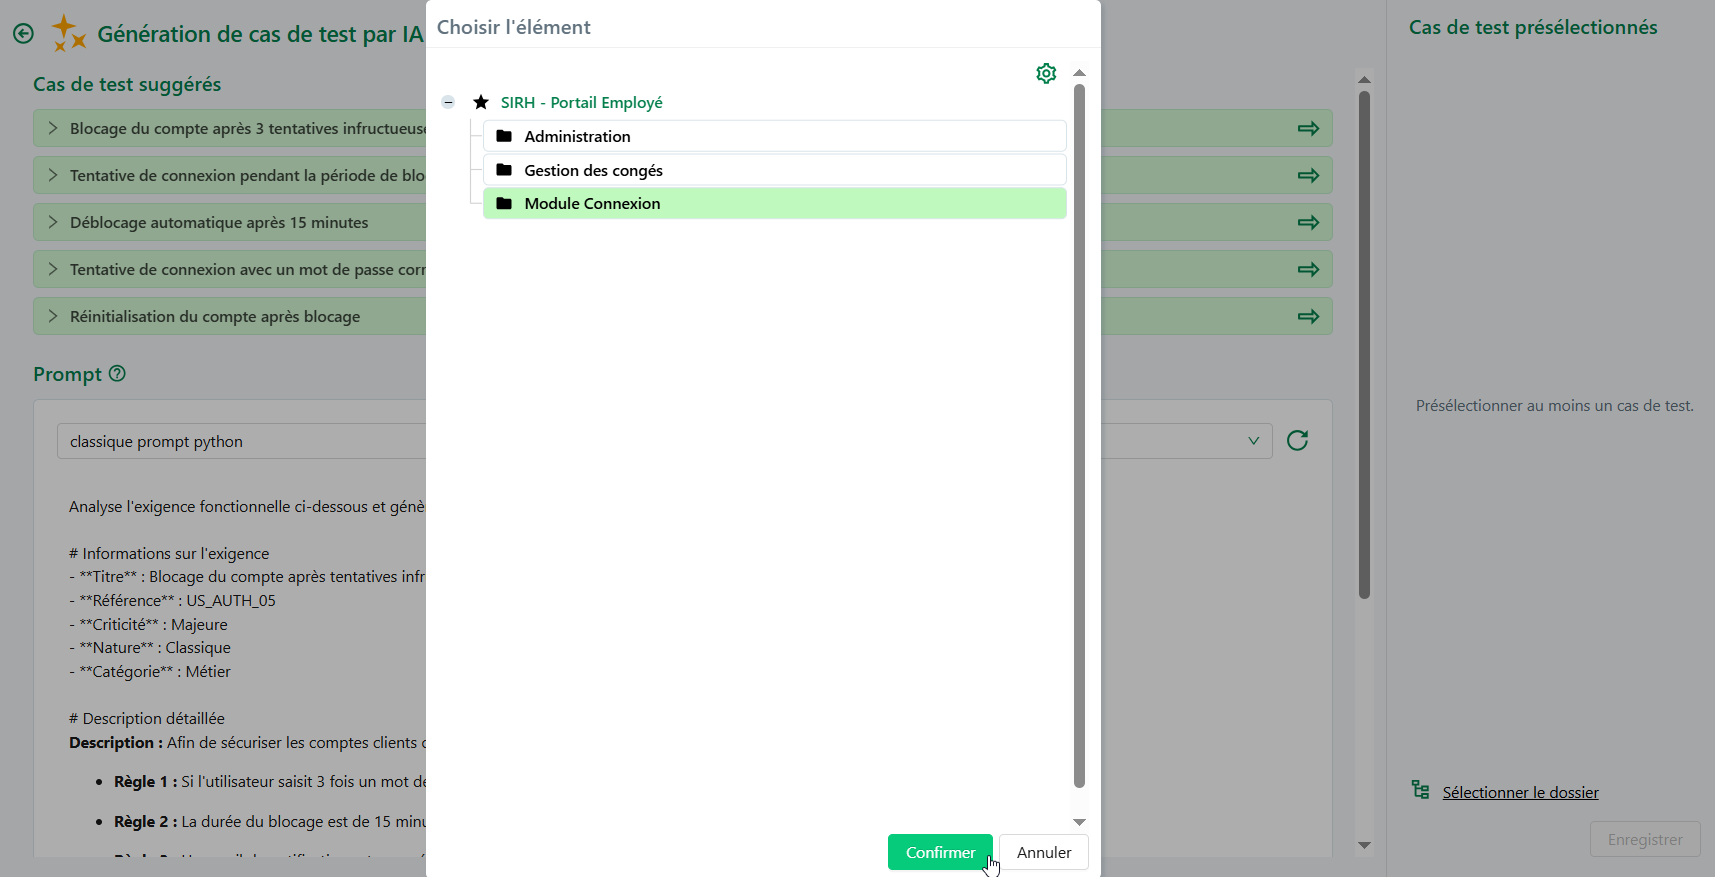Open the Sélectionner le dossier link
The height and width of the screenshot is (877, 1715).
[x=1520, y=793]
